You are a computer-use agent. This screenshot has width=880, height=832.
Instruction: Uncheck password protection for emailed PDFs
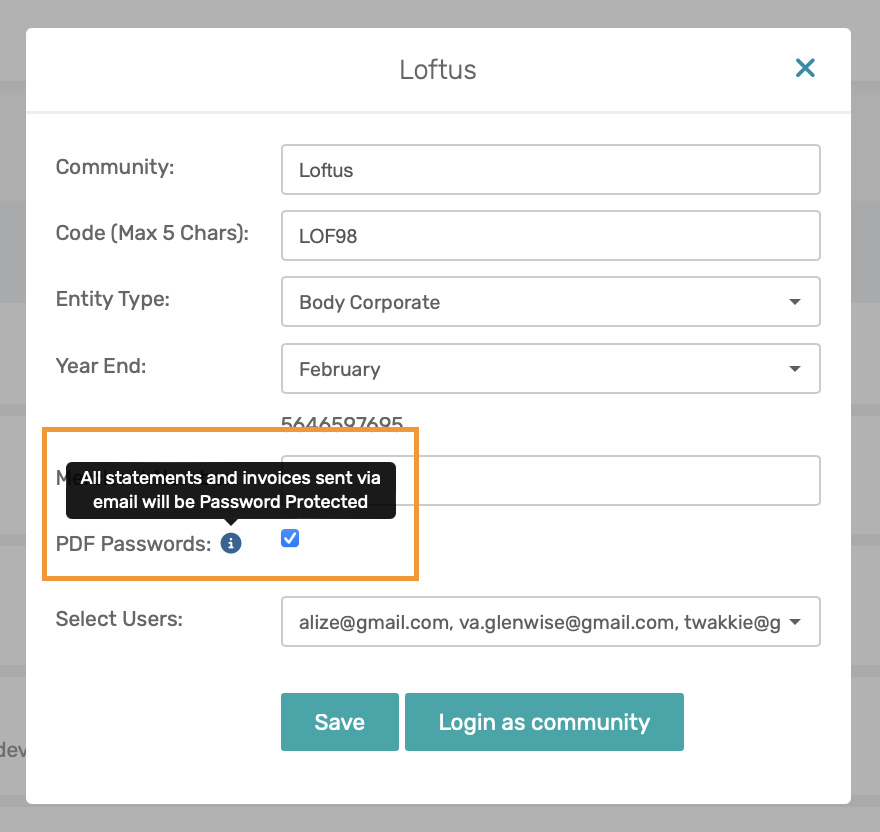pos(289,538)
